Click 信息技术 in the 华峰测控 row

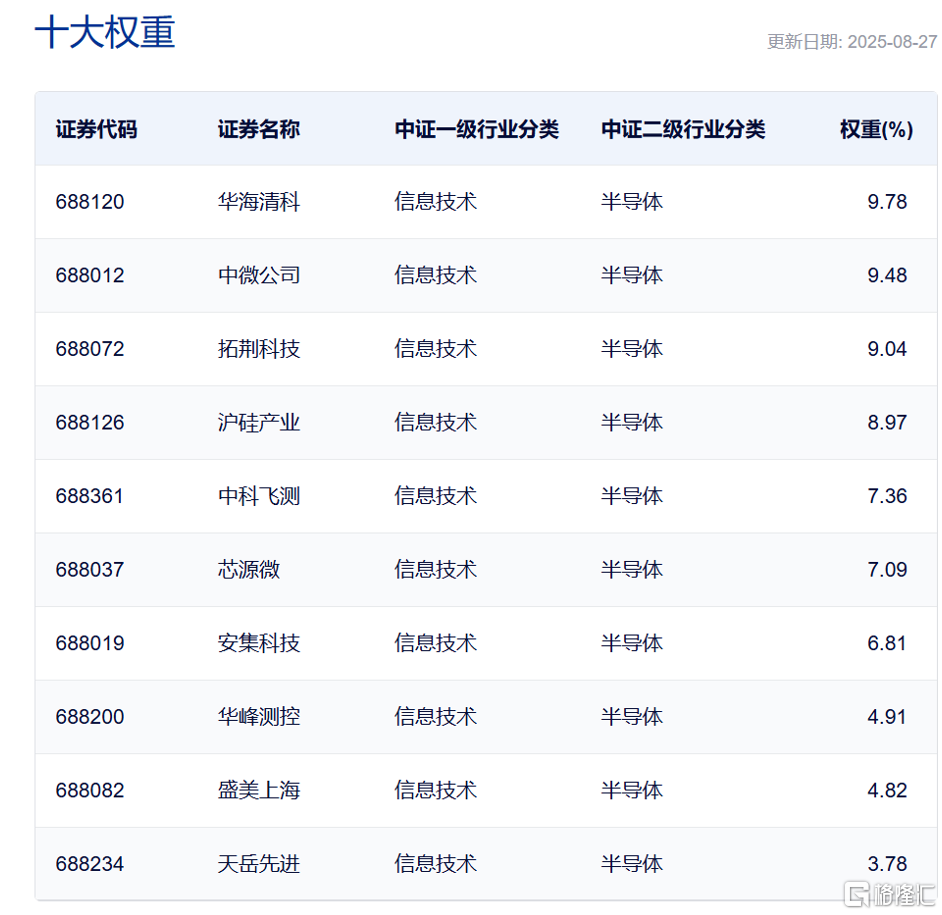[436, 717]
